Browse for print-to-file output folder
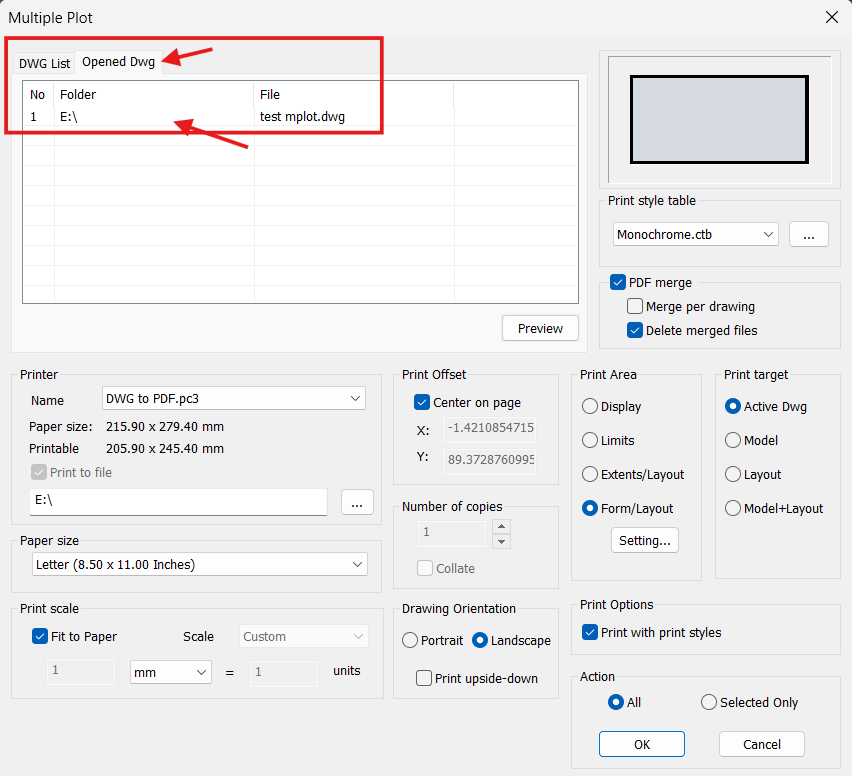Viewport: 852px width, 776px height. pos(357,502)
